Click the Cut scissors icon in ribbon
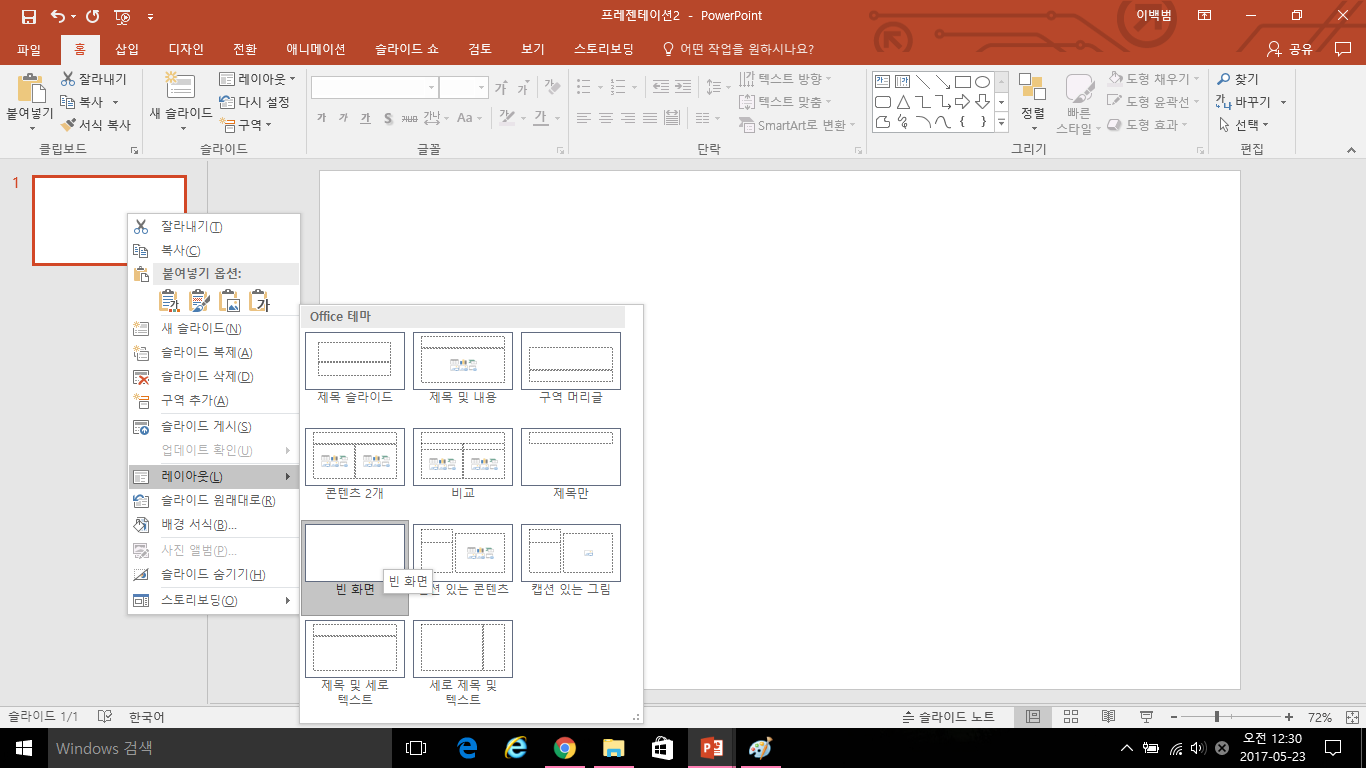The width and height of the screenshot is (1366, 768). (68, 79)
